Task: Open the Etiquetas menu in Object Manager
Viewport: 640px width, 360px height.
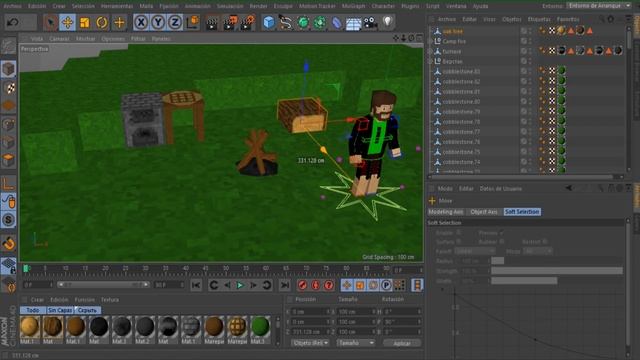Action: 539,19
